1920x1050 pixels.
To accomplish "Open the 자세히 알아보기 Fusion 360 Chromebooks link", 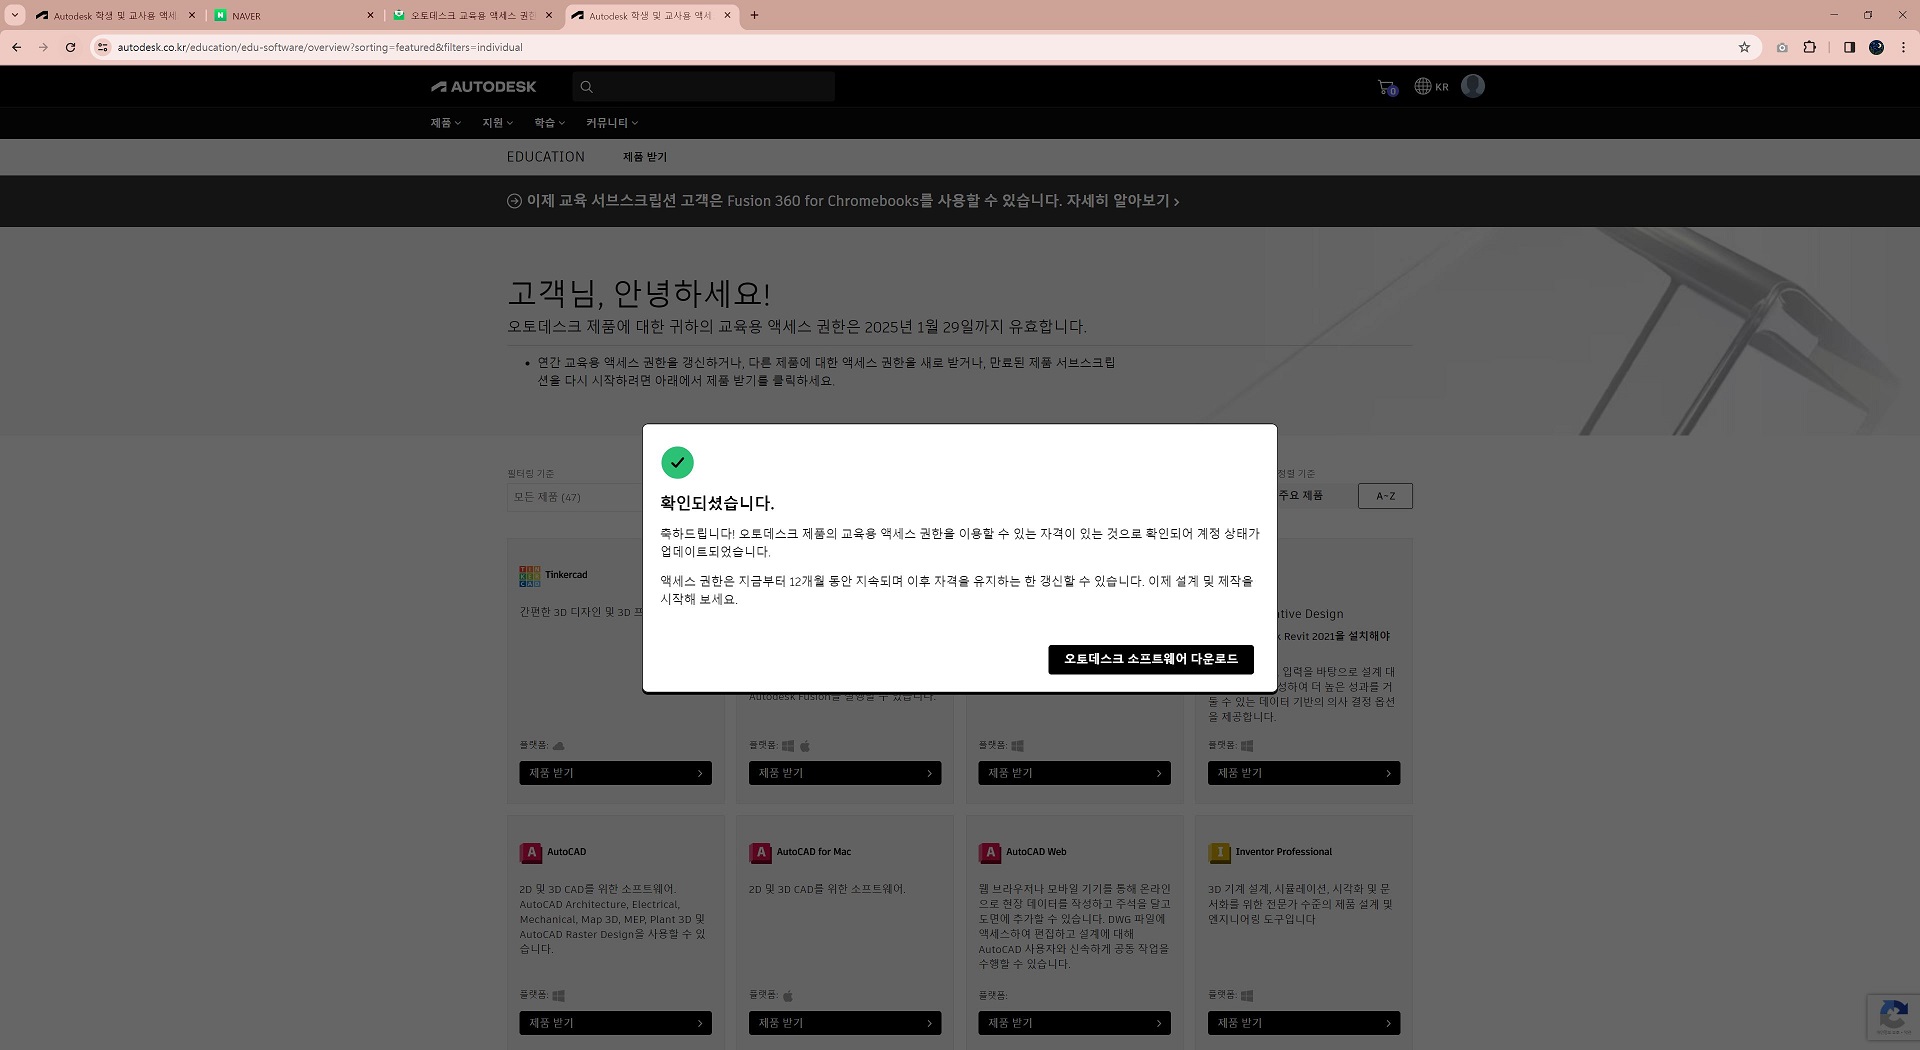I will [x=1123, y=201].
